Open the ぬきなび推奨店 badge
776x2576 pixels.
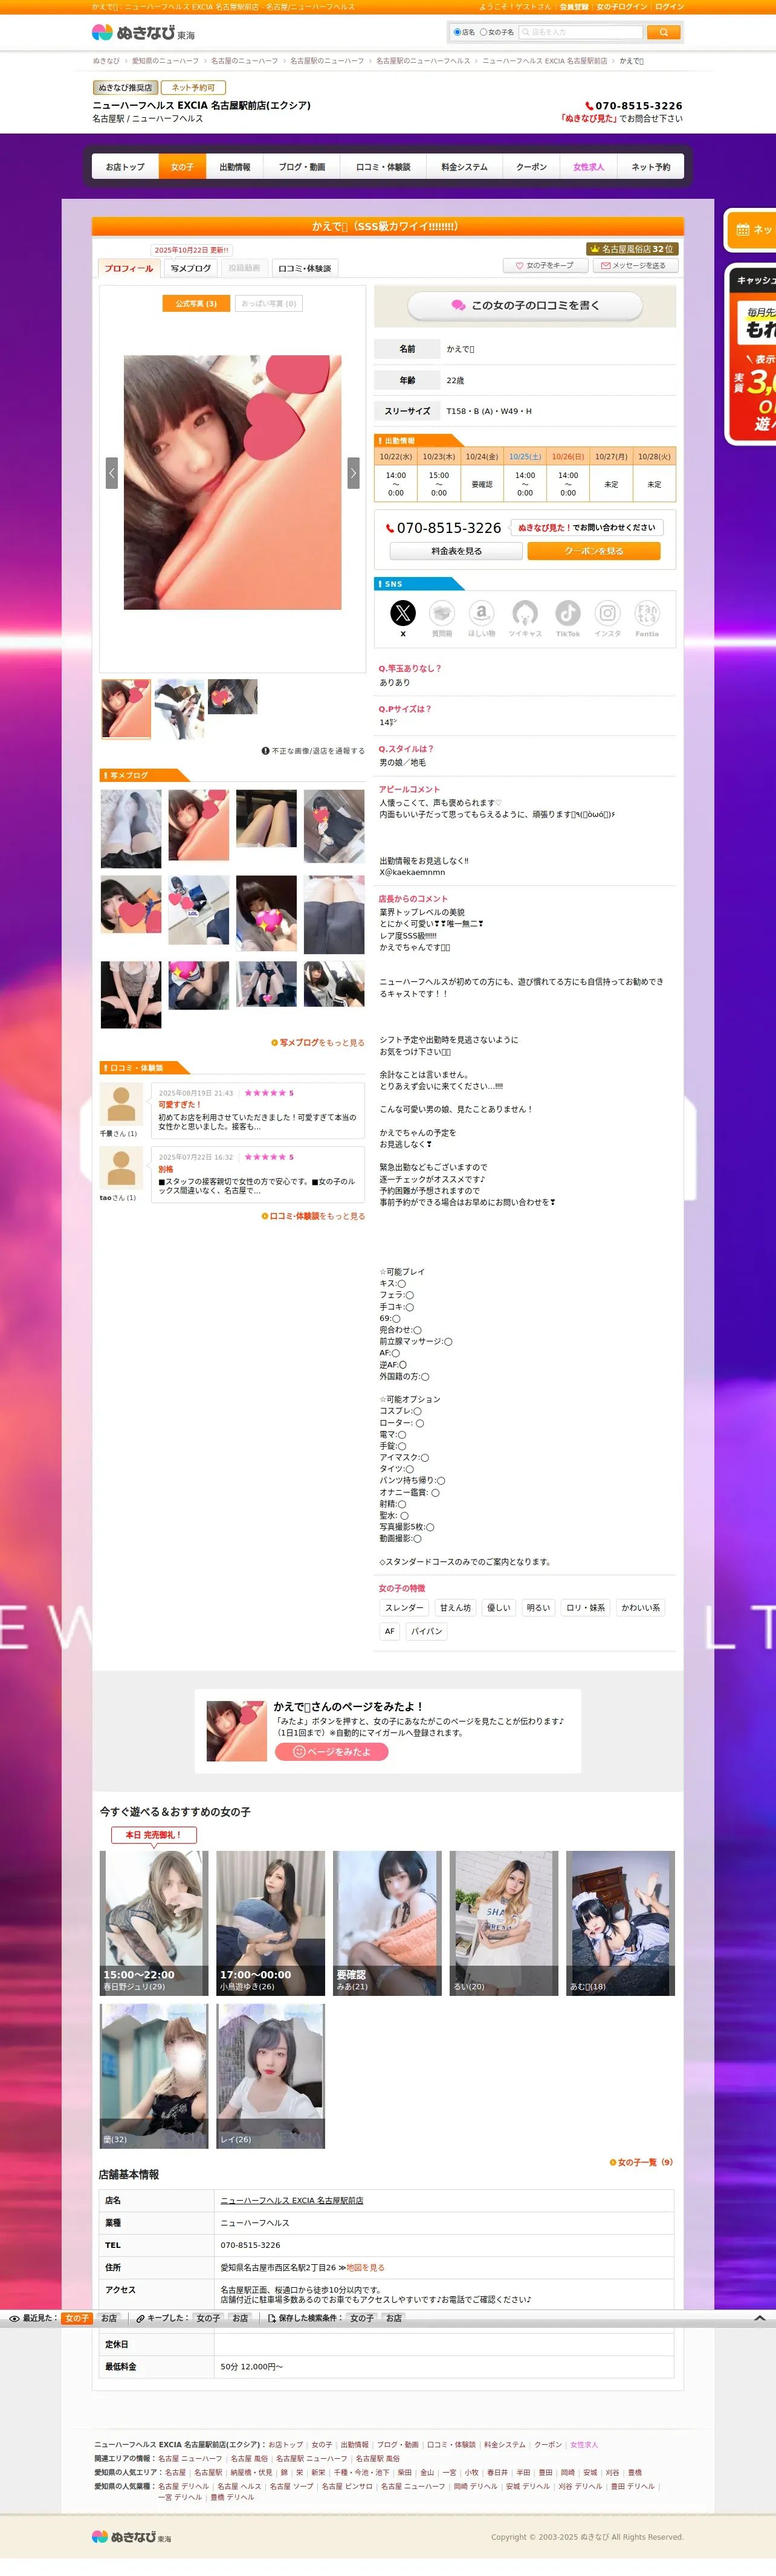[x=125, y=88]
